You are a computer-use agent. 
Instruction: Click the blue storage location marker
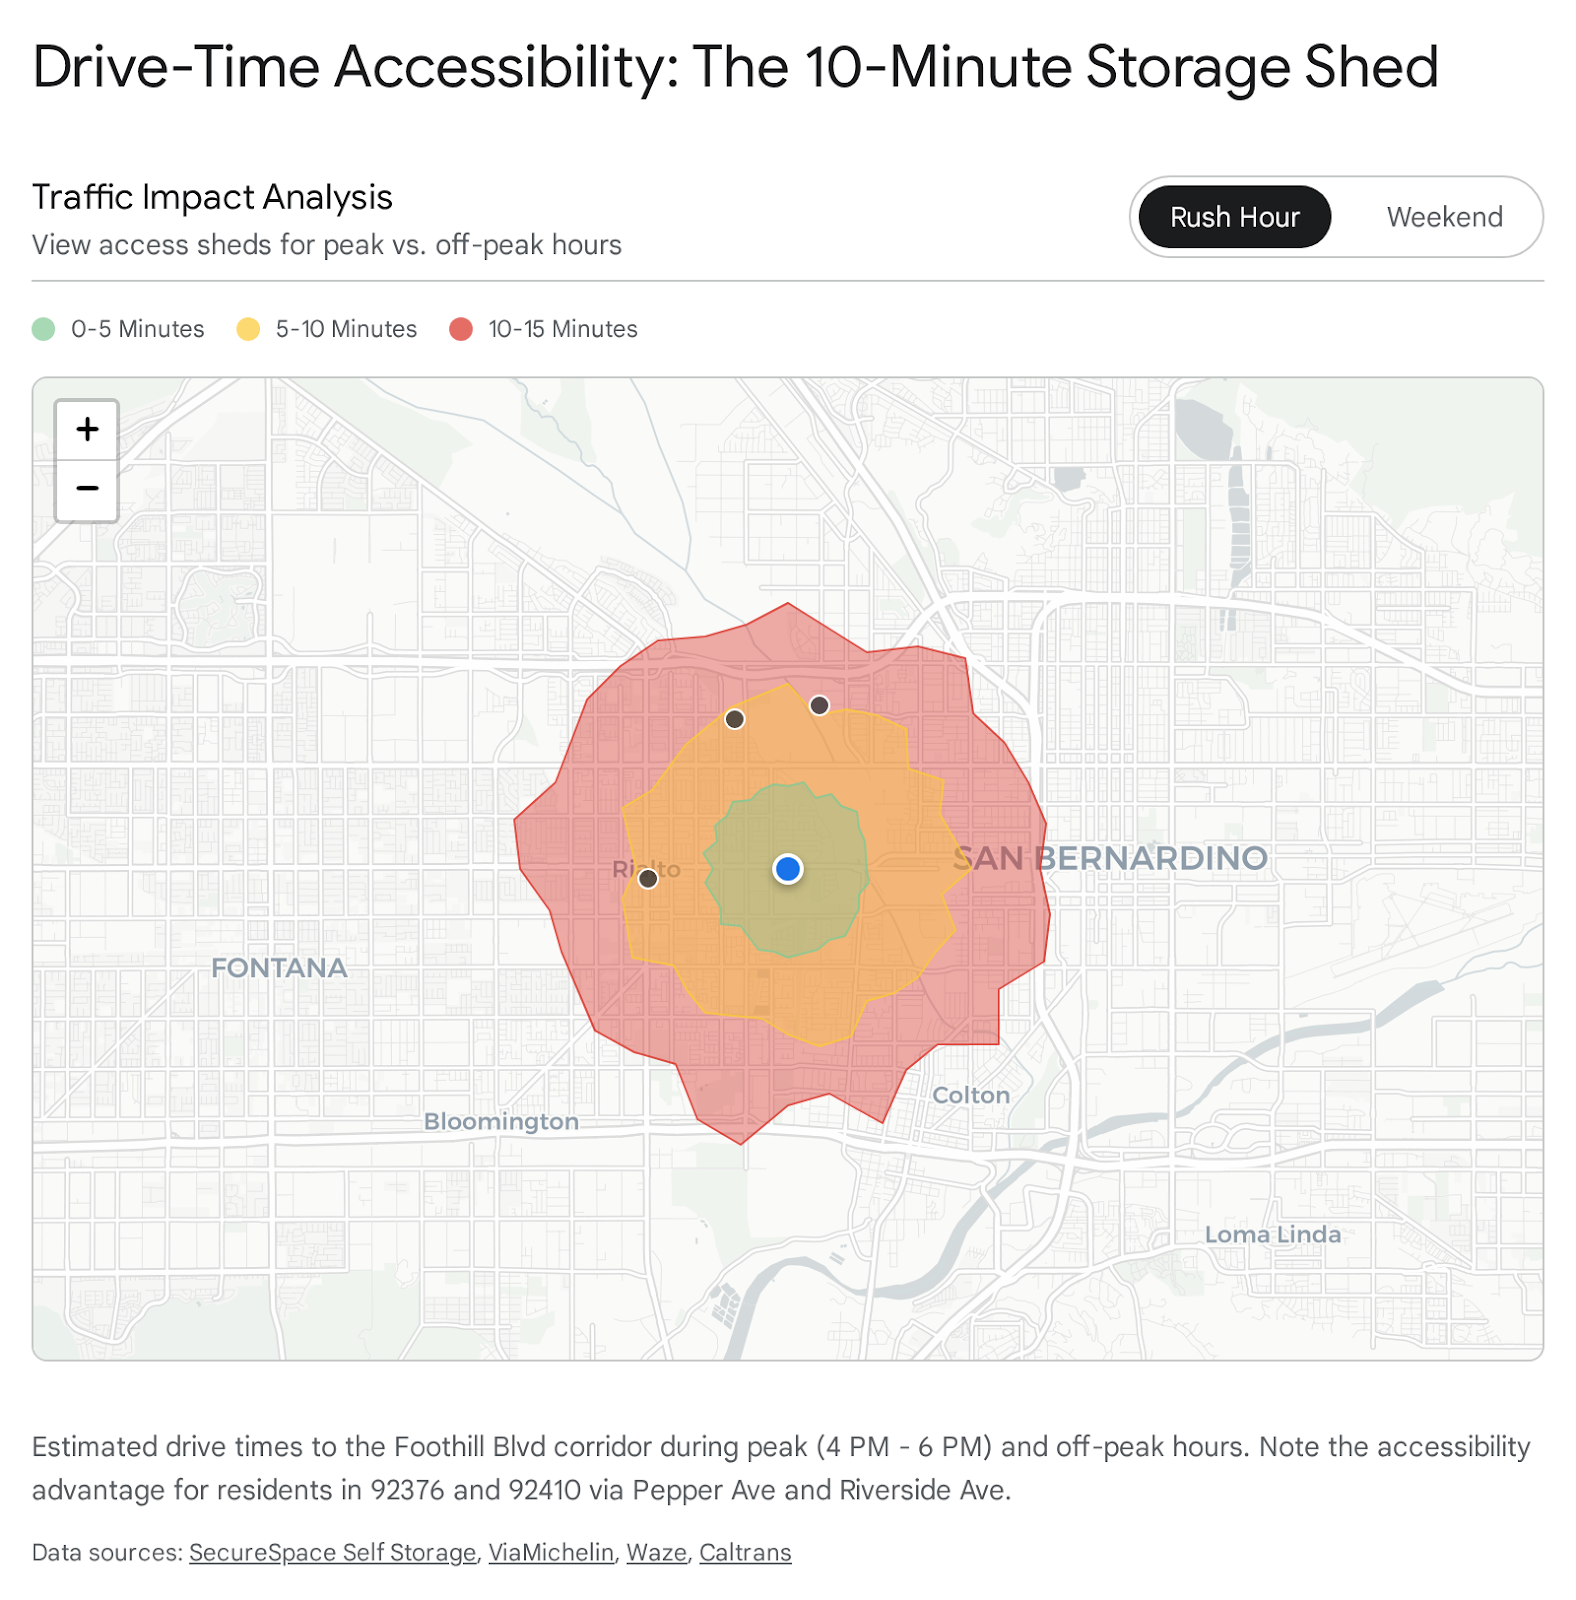788,869
